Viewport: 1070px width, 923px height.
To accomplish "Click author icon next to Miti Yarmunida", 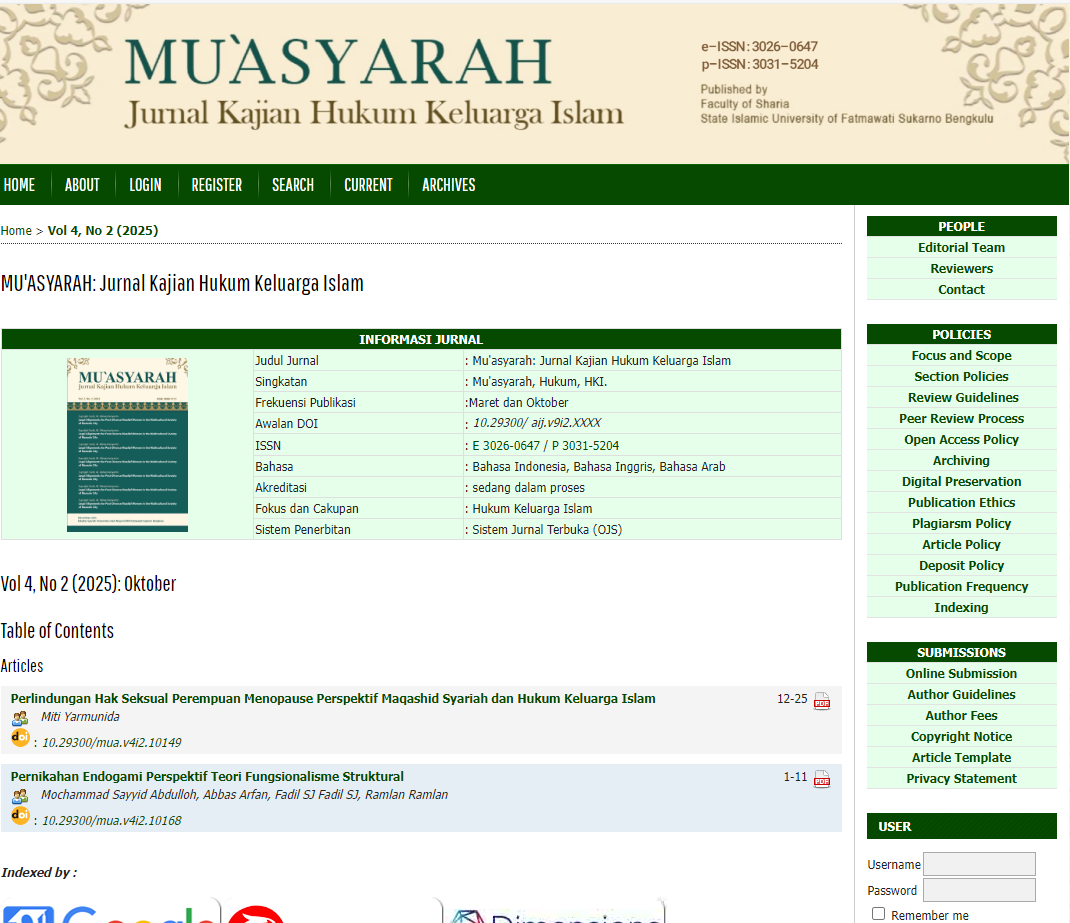I will 20,718.
